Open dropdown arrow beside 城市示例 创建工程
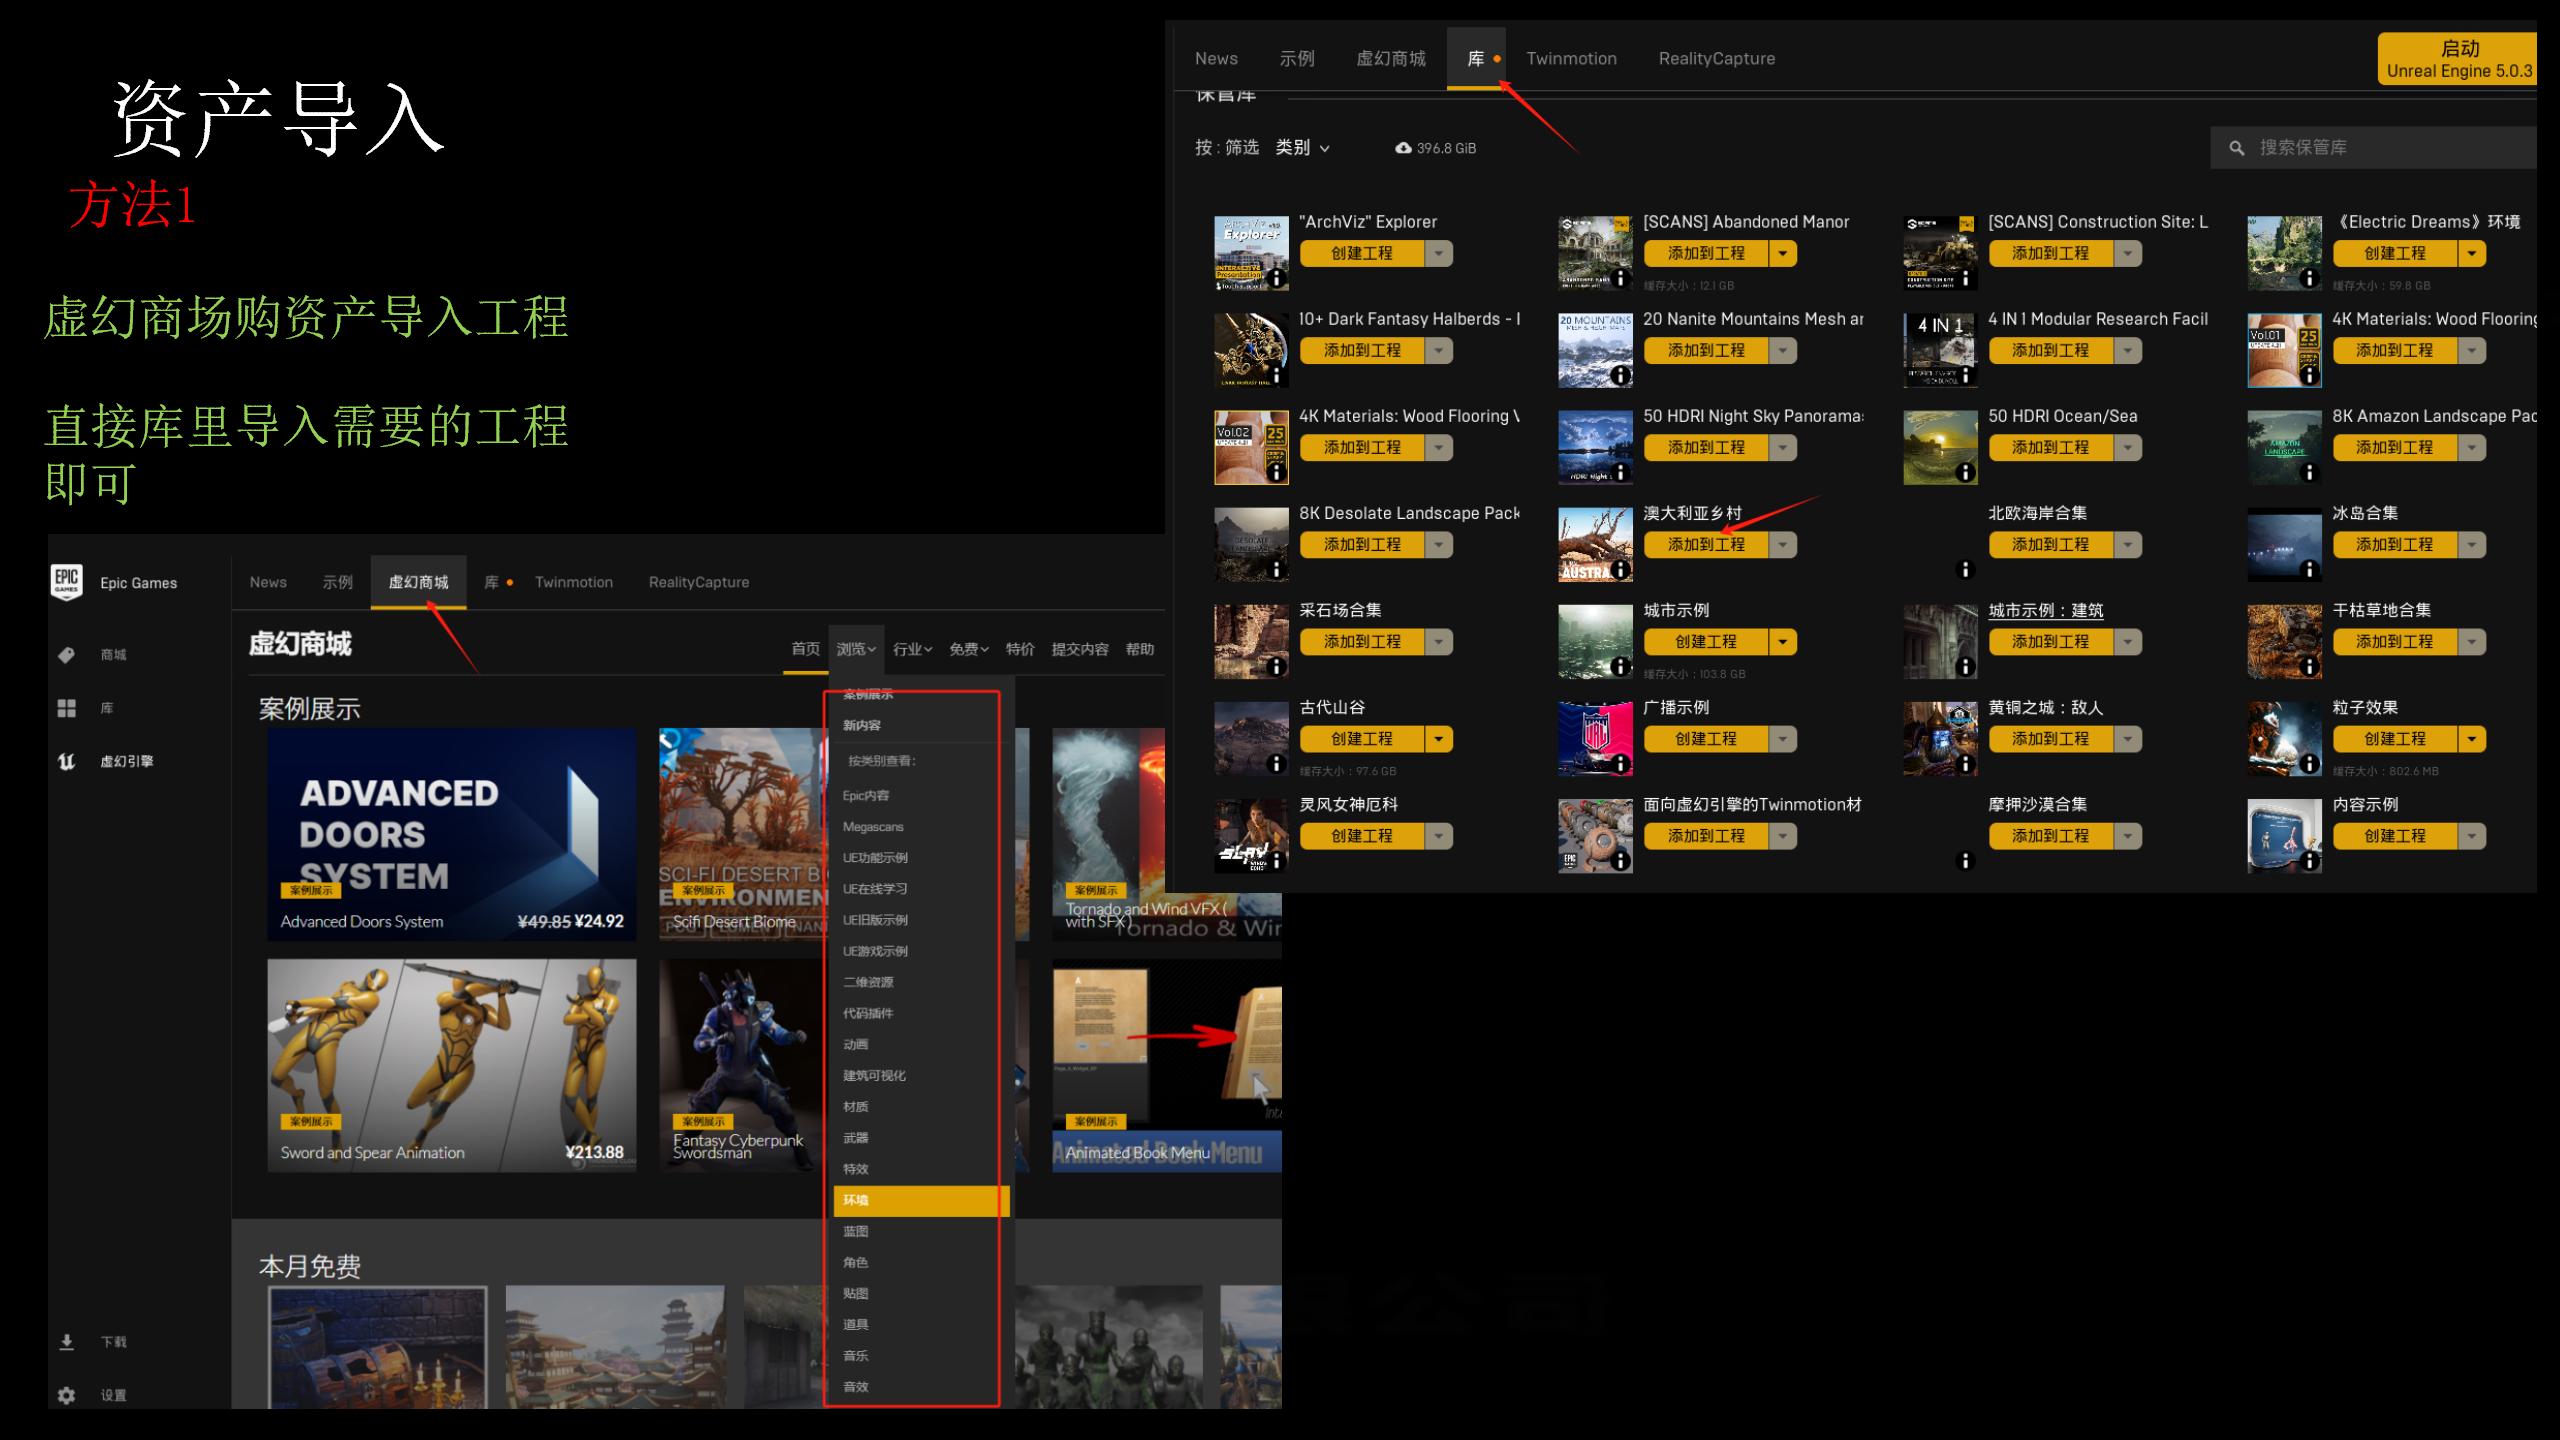Viewport: 2560px width, 1440px height. pos(1783,642)
